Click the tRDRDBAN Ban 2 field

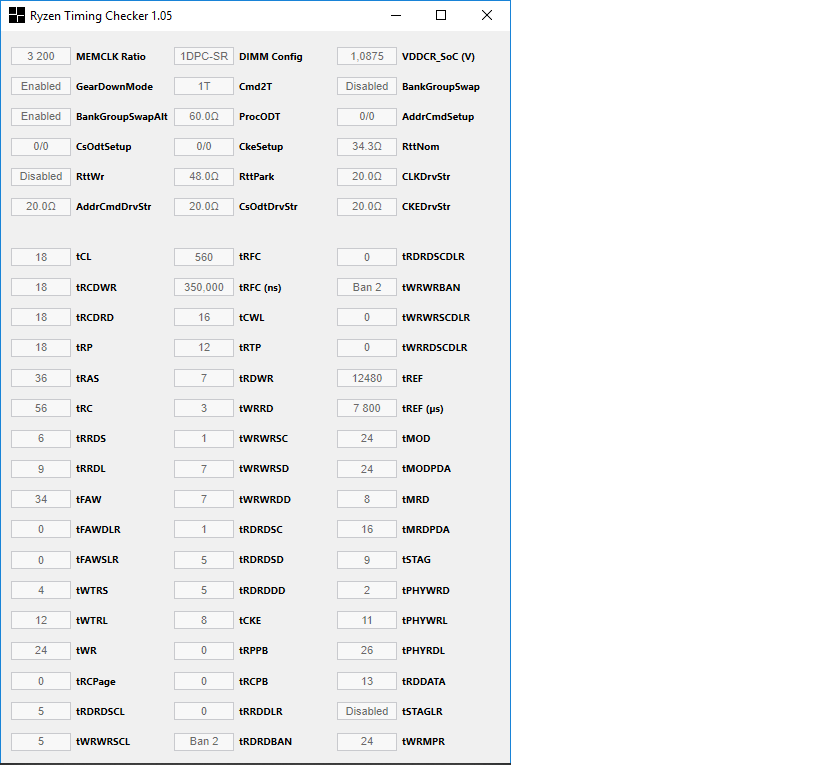tap(204, 742)
